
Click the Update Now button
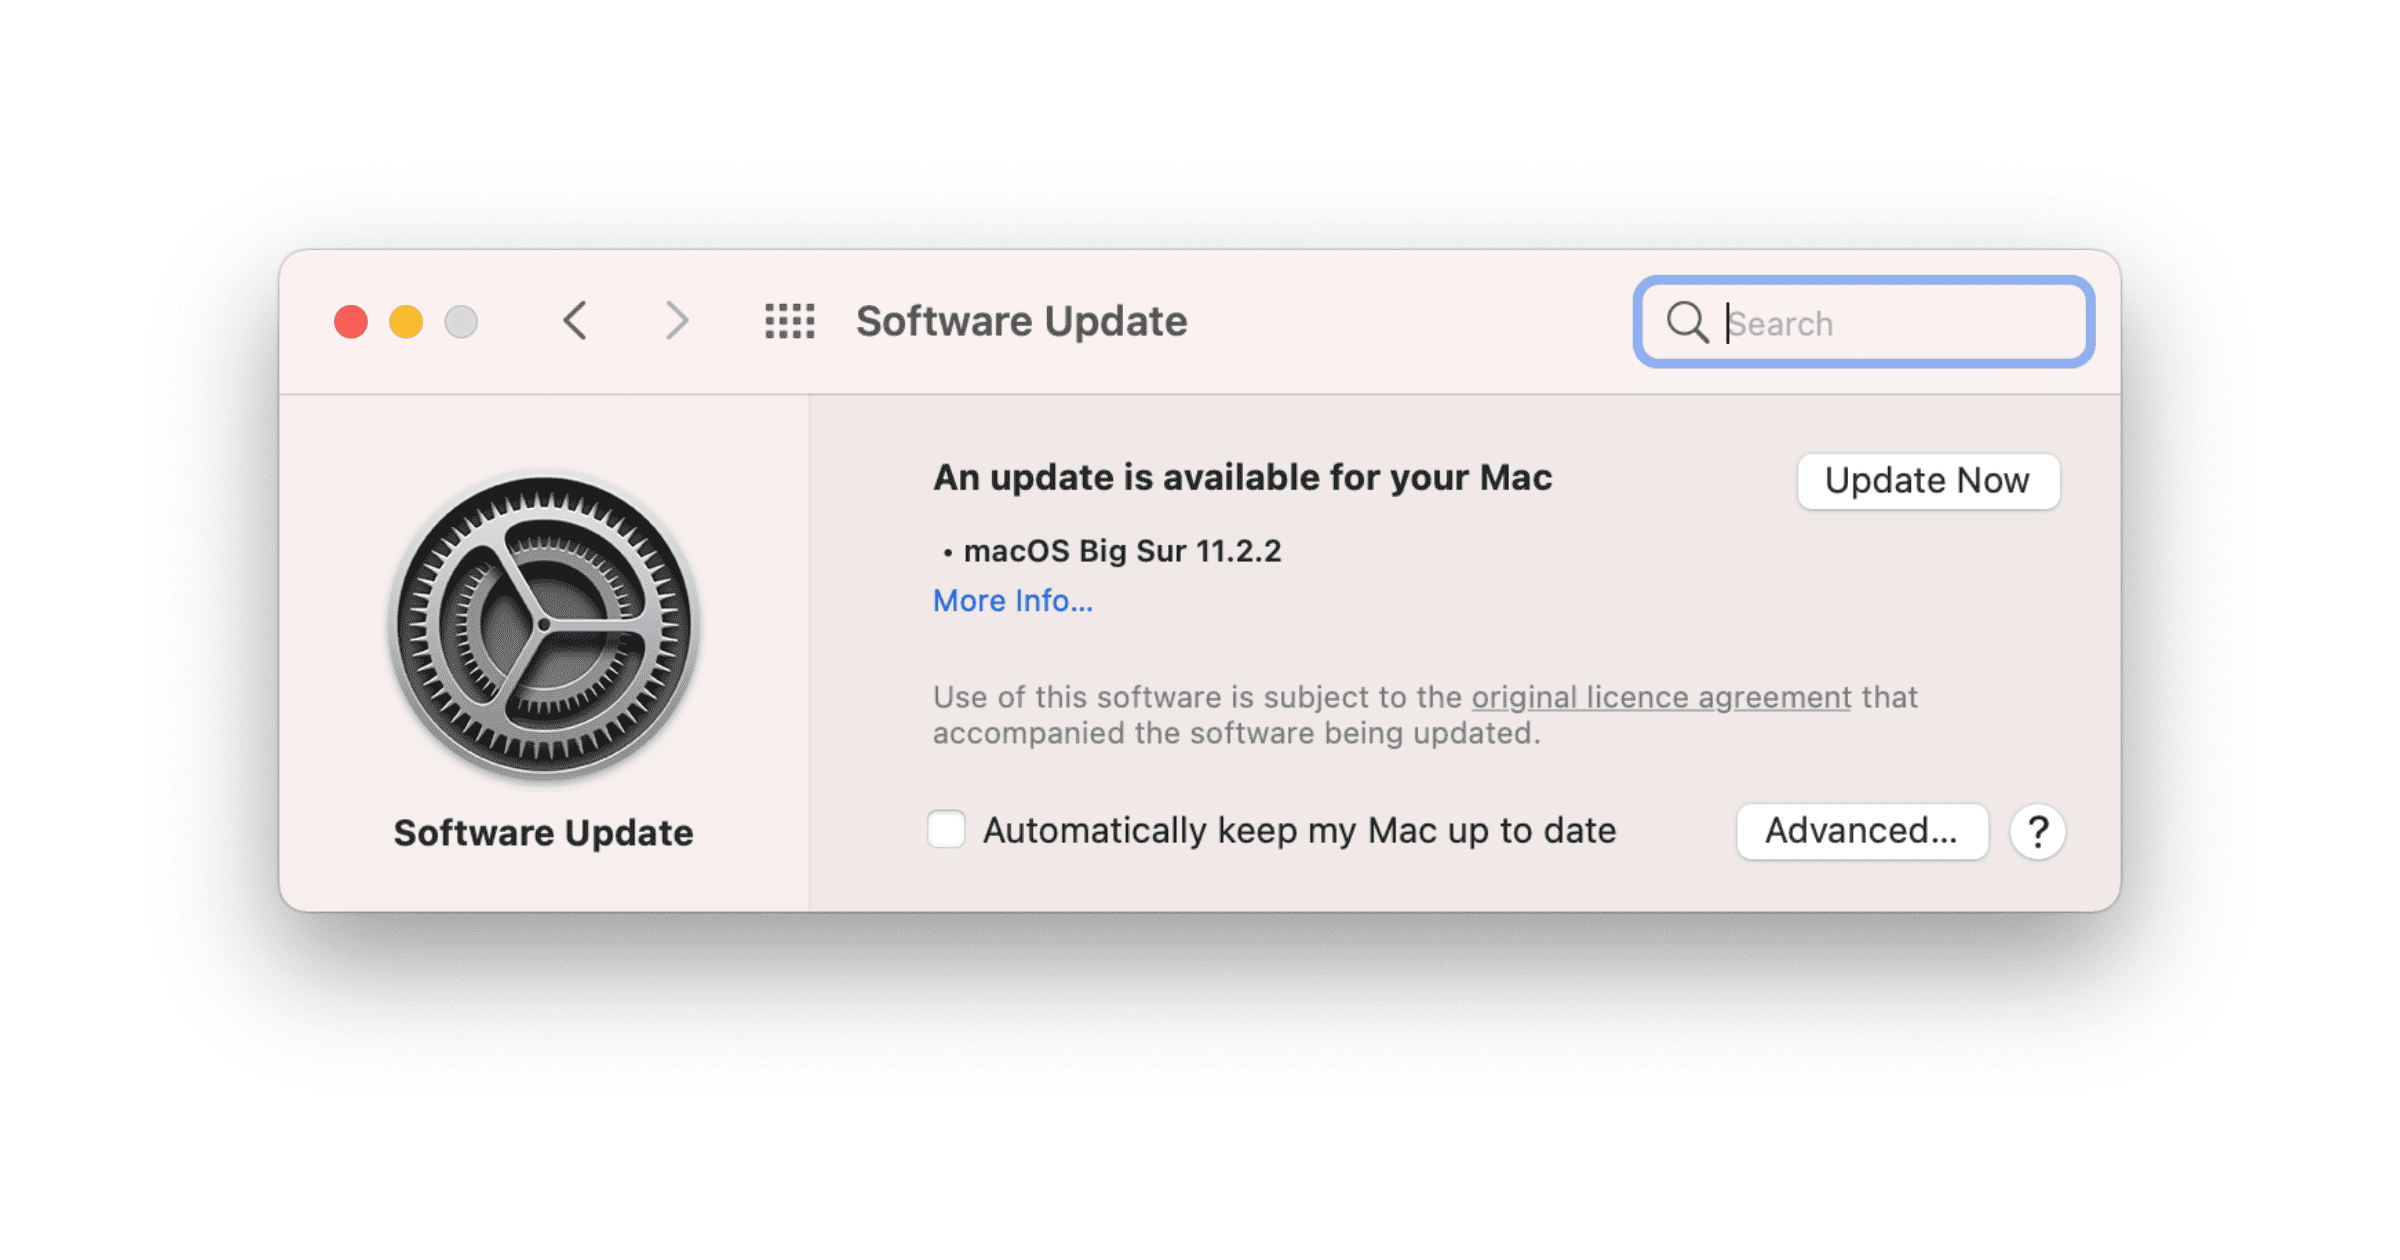[x=1927, y=481]
